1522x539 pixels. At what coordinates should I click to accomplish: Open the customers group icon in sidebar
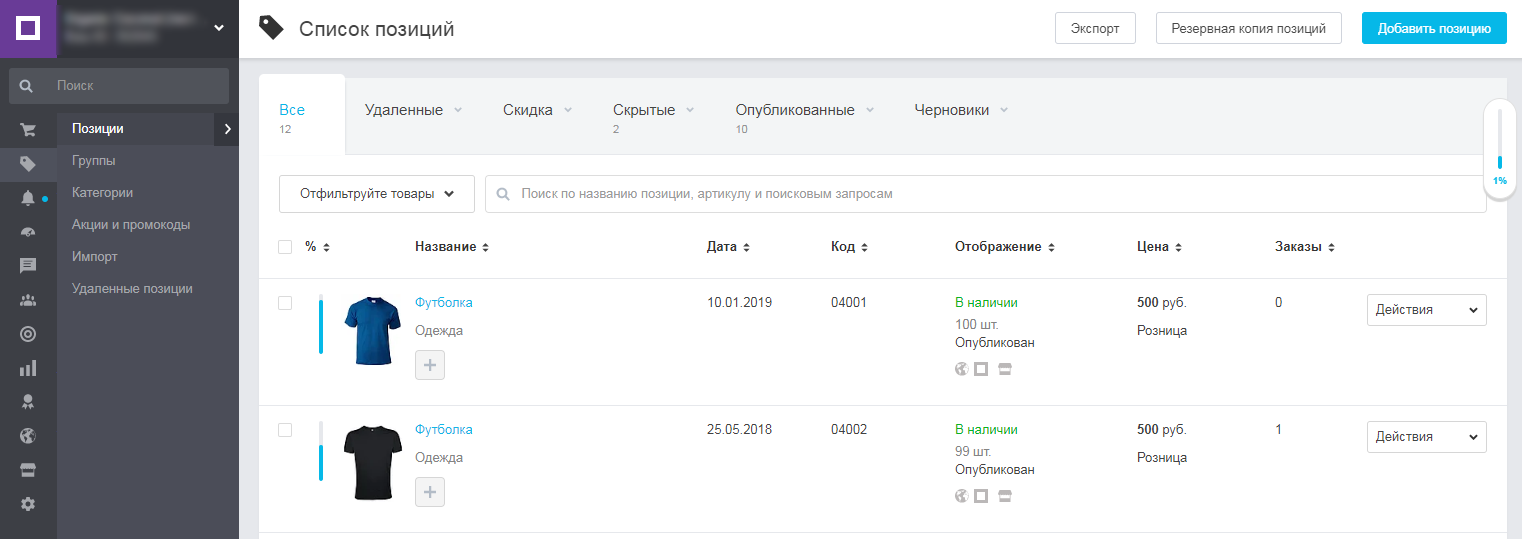28,300
